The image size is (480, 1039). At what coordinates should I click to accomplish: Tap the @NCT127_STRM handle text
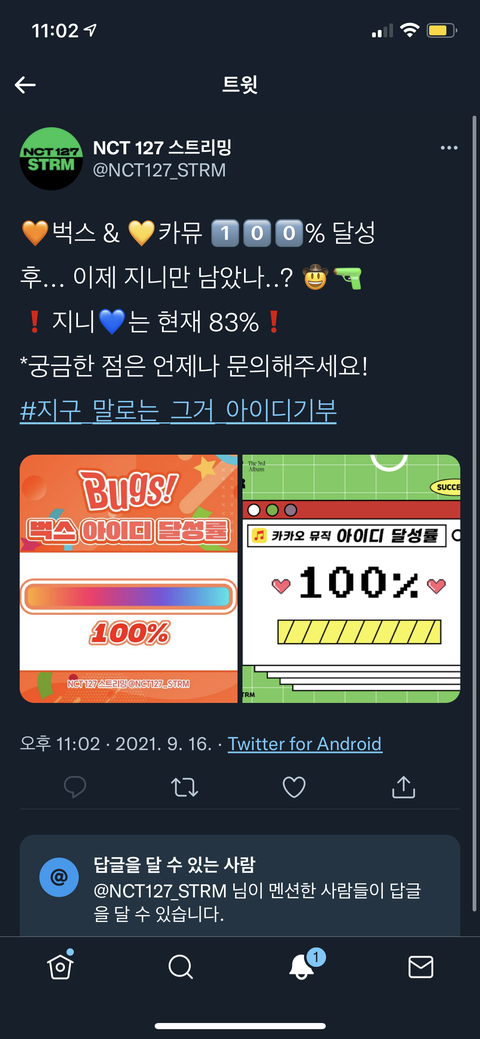click(159, 170)
